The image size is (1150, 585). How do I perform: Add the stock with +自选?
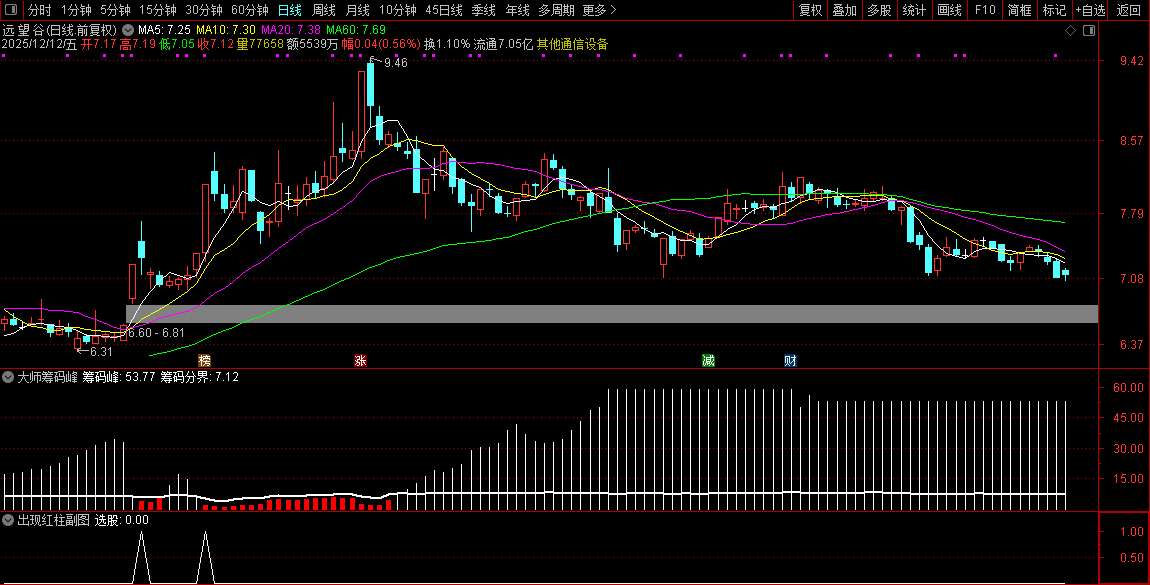(1090, 10)
